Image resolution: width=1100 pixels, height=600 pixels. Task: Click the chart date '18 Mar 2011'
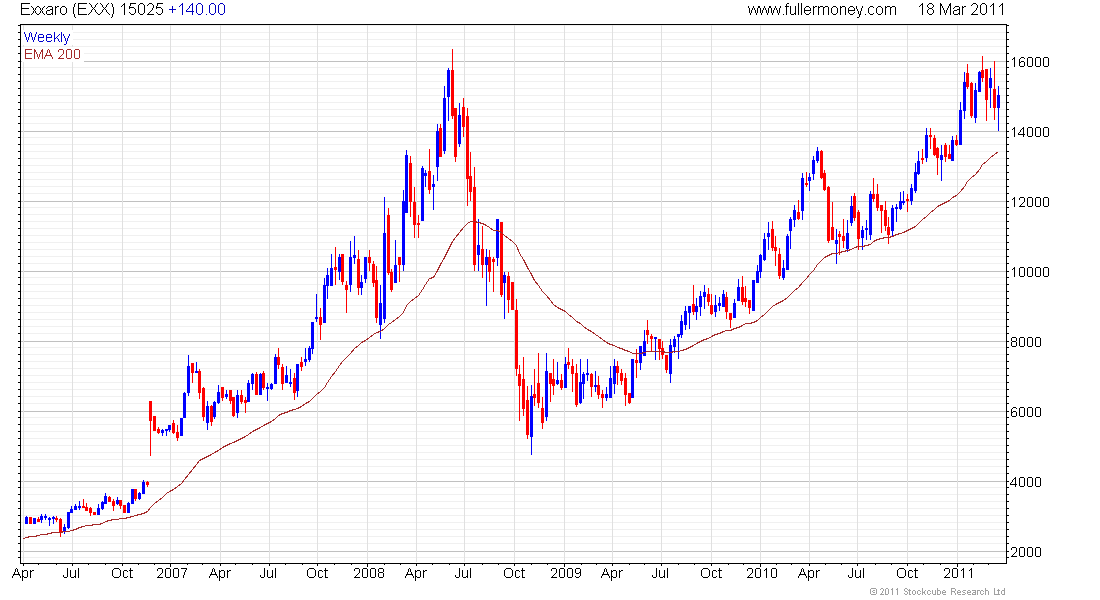pyautogui.click(x=961, y=10)
